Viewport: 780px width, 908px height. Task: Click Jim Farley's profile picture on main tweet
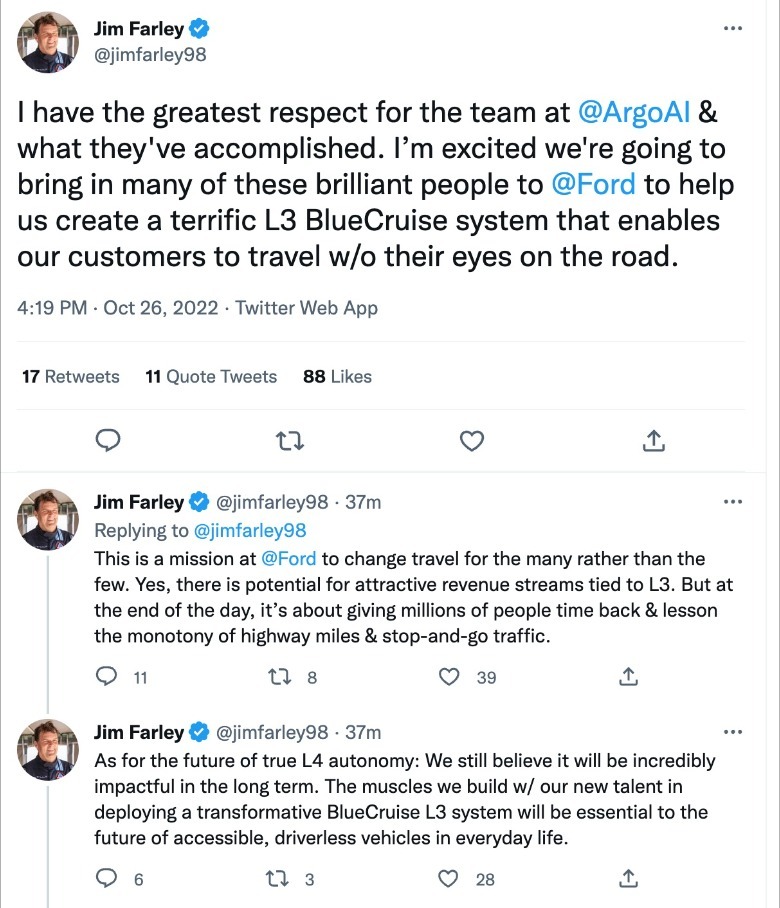(x=48, y=42)
